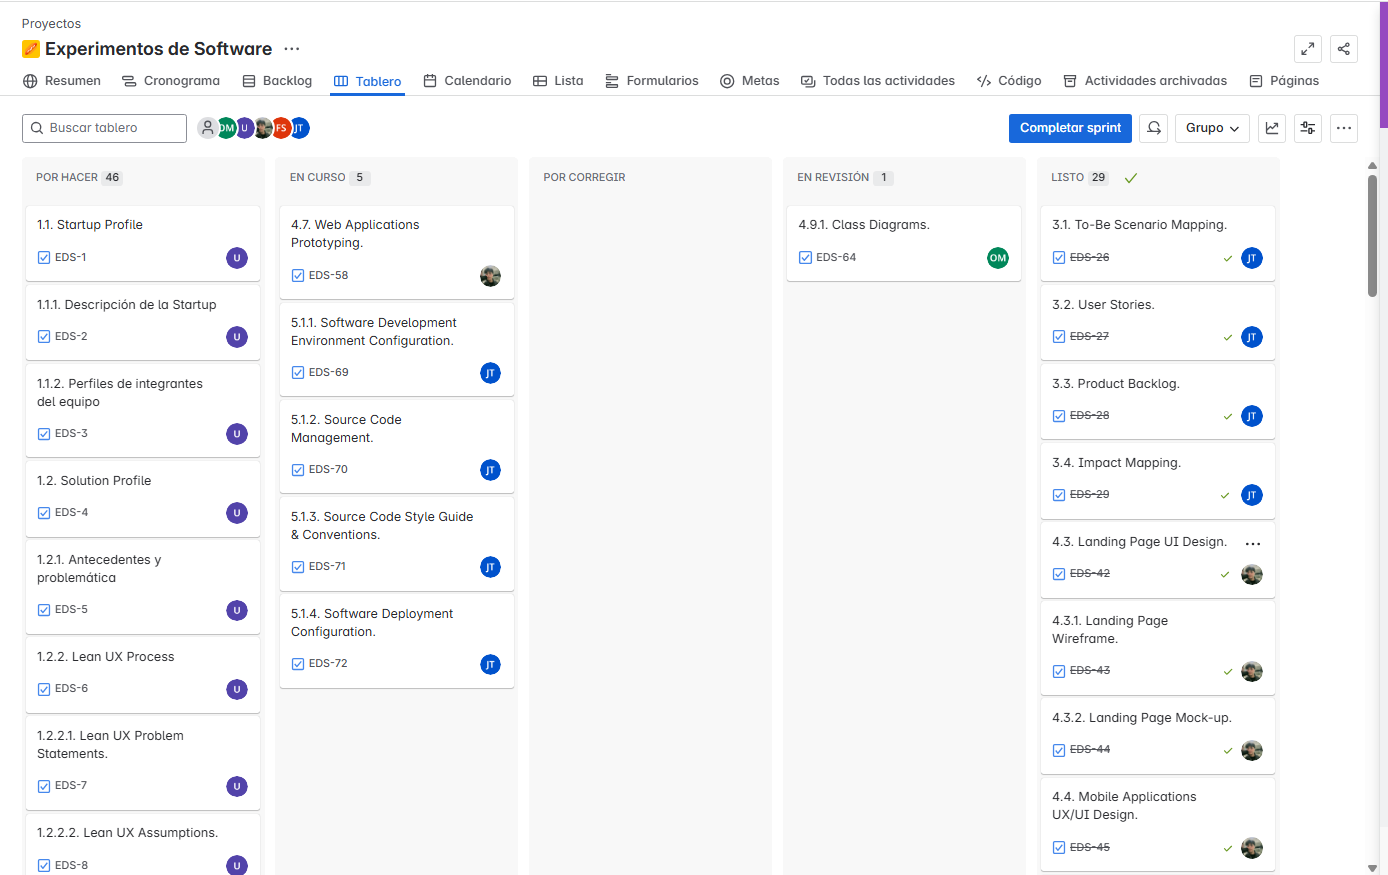Click the scrollbar down arrow
The image size is (1388, 875).
pyautogui.click(x=1372, y=868)
